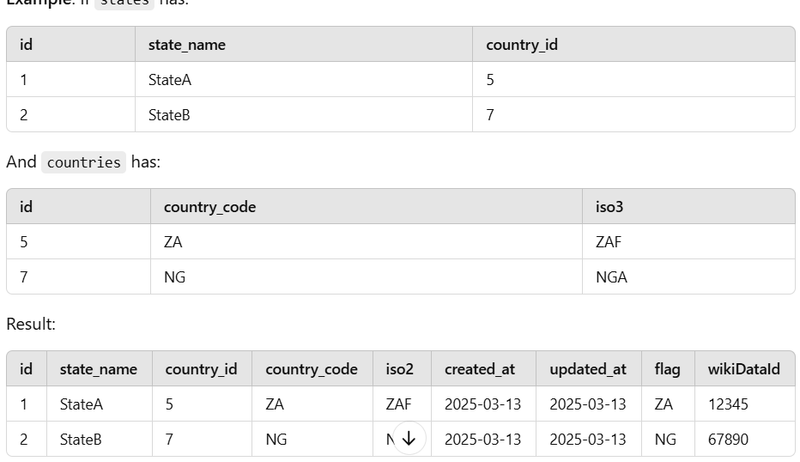
Task: Click the Result: label text
Action: [31, 324]
